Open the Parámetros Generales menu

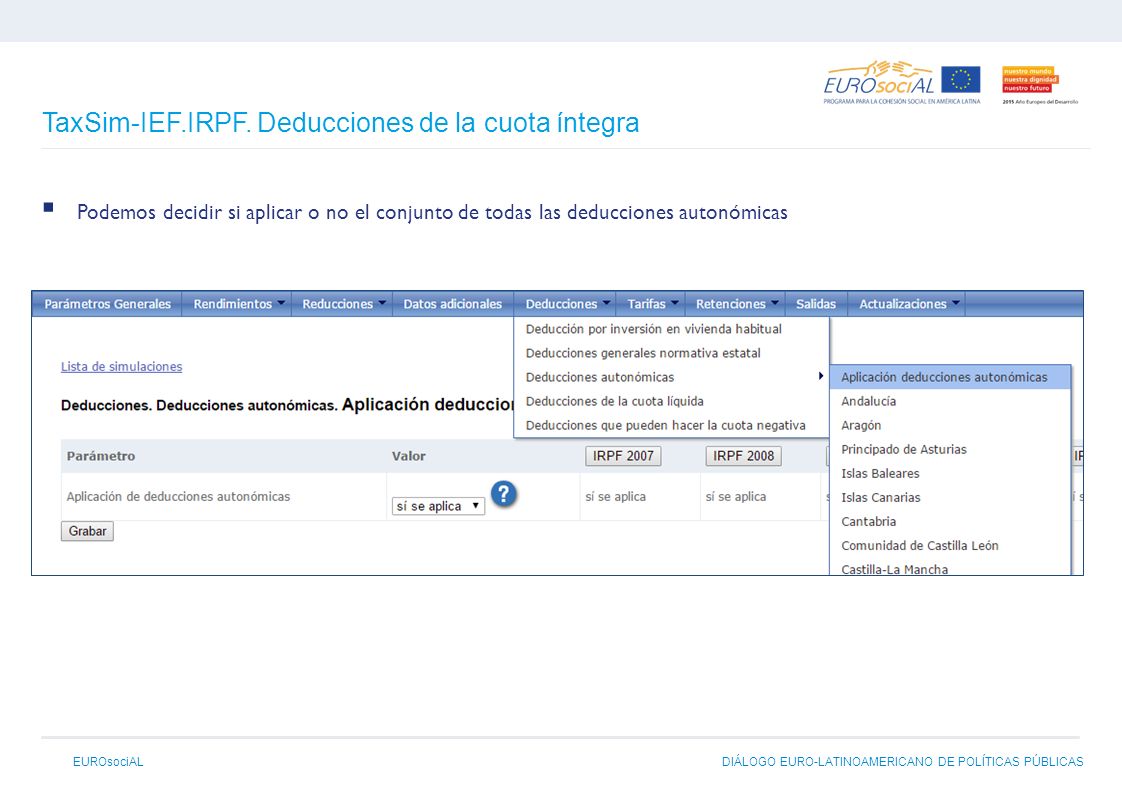(107, 304)
